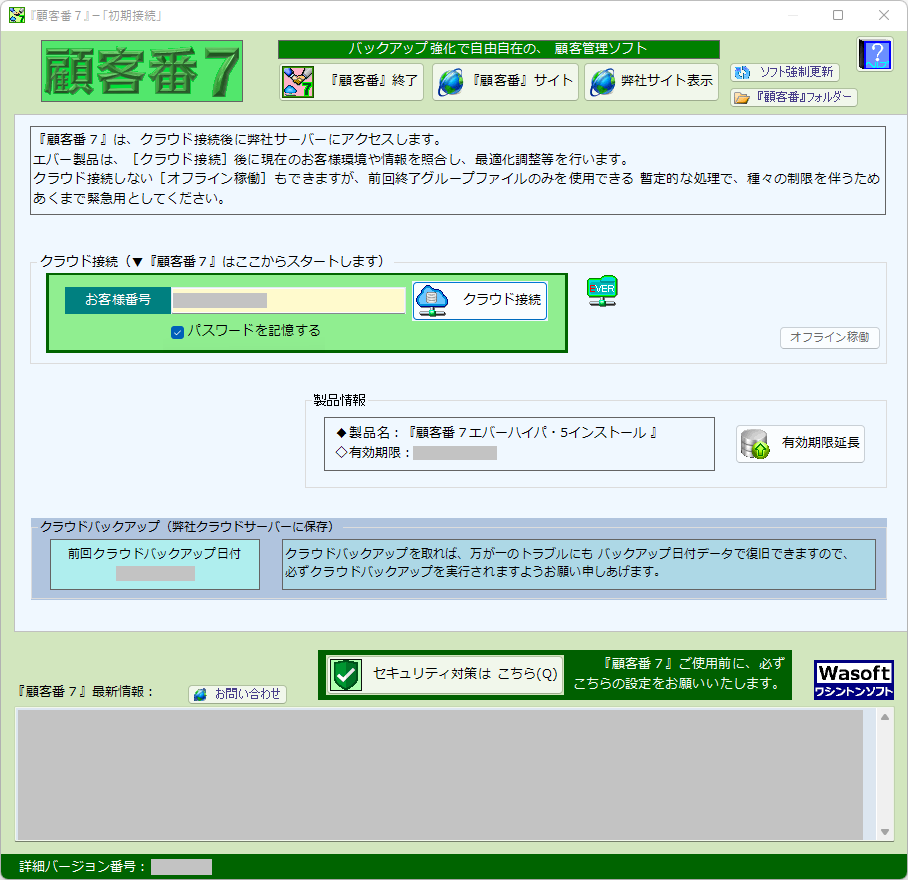
Task: Click the 有効期限 expiry date line
Action: coord(416,453)
